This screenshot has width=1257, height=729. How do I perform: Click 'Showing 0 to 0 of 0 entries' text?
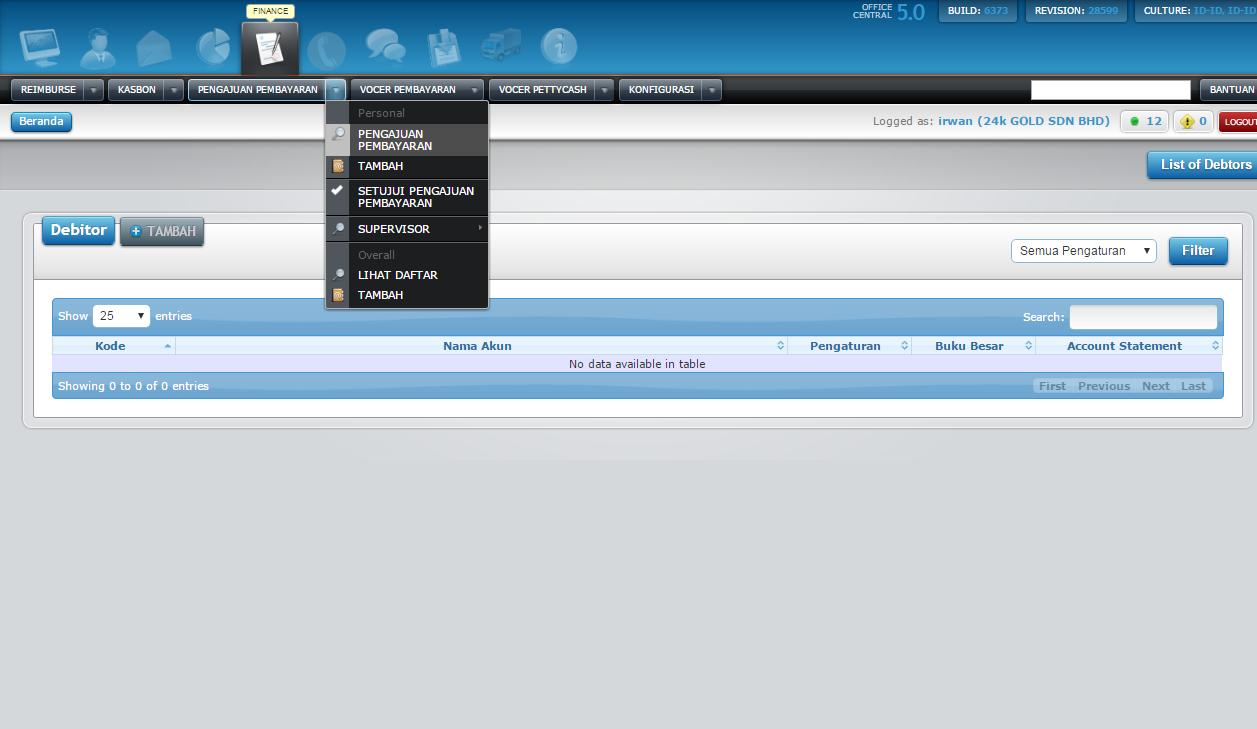coord(134,386)
